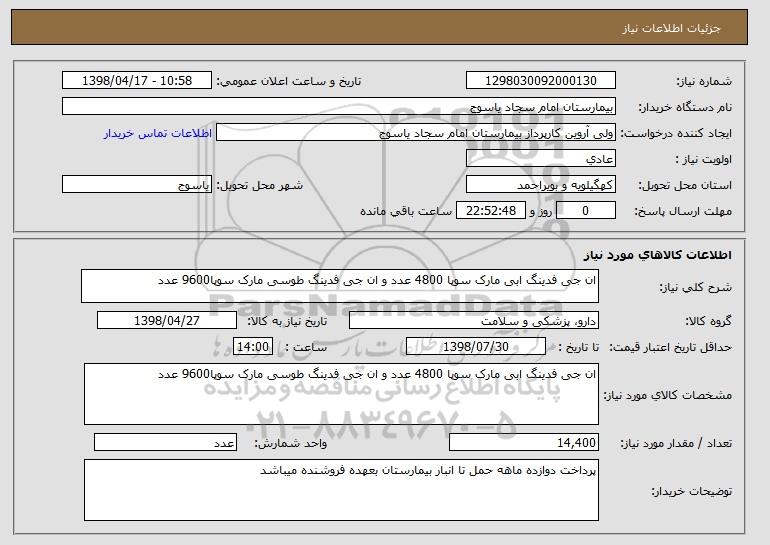The width and height of the screenshot is (770, 545).
Task: Click the label ایجاد کننده درخواست
Action: click(676, 133)
